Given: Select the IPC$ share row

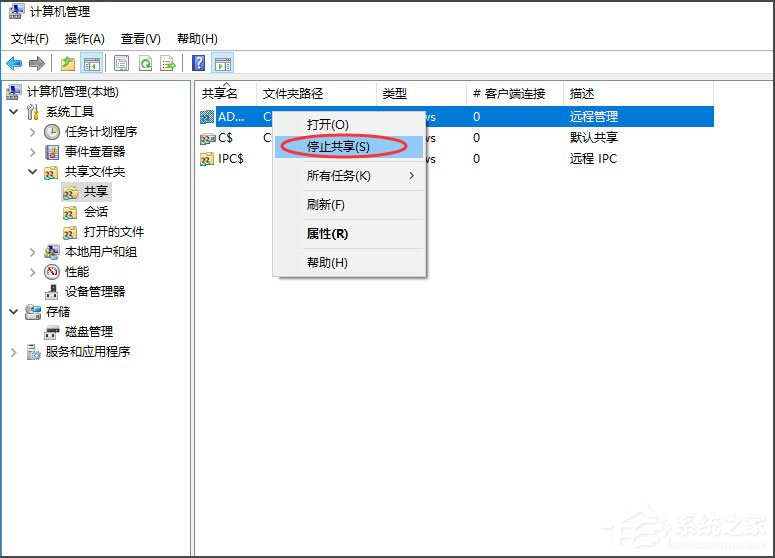Looking at the screenshot, I should tap(230, 159).
